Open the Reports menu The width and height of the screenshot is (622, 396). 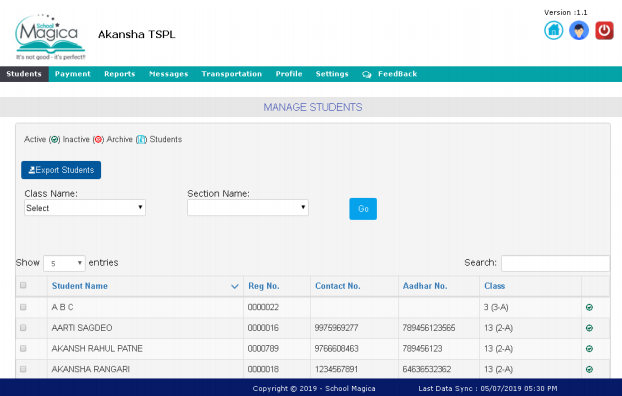119,74
